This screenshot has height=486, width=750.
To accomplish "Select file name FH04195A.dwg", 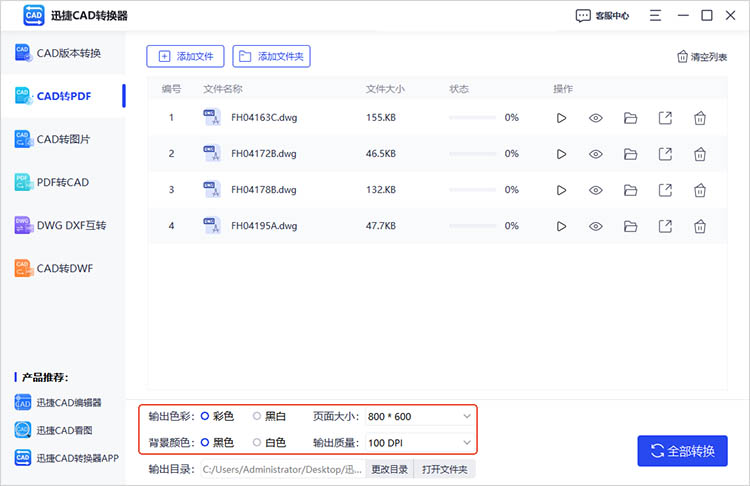I will point(264,226).
